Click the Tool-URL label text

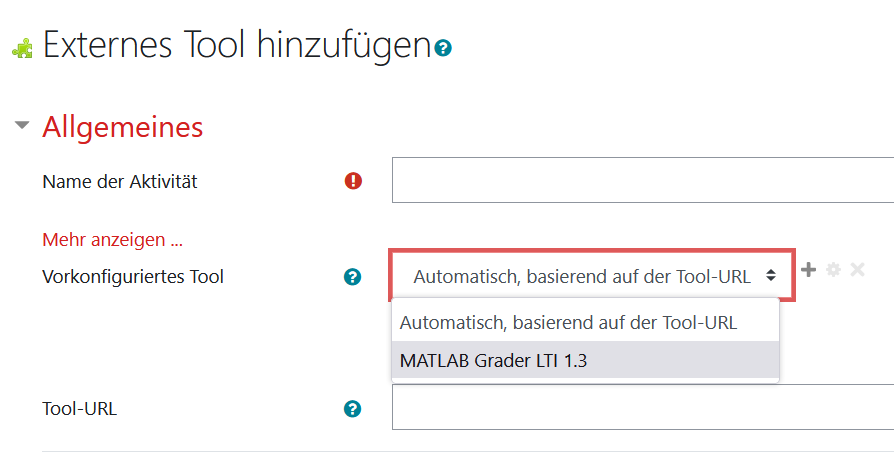[79, 409]
